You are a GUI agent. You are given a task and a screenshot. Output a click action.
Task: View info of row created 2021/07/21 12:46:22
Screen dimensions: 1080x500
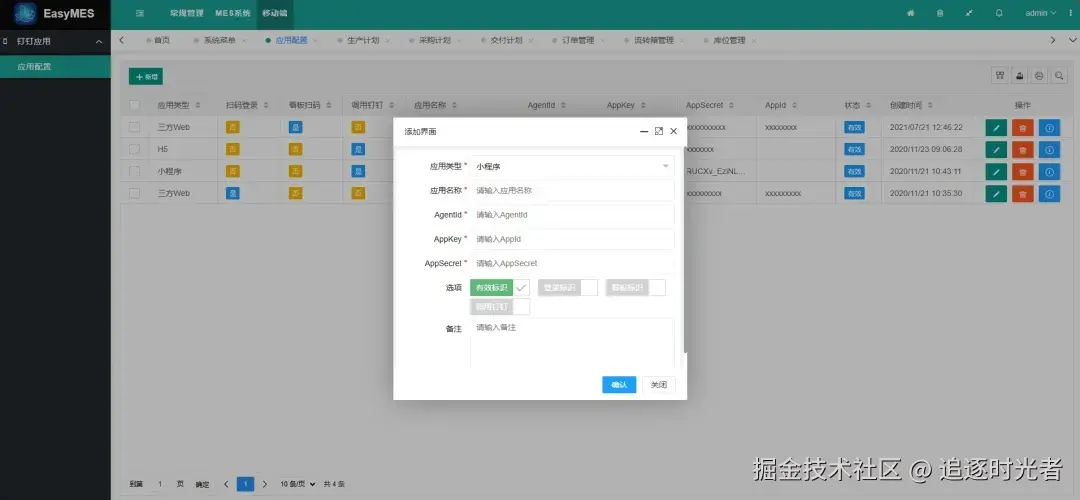1049,127
